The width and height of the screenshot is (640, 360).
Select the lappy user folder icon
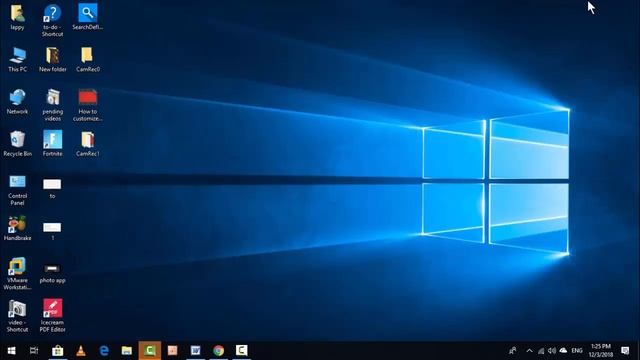[x=17, y=17]
